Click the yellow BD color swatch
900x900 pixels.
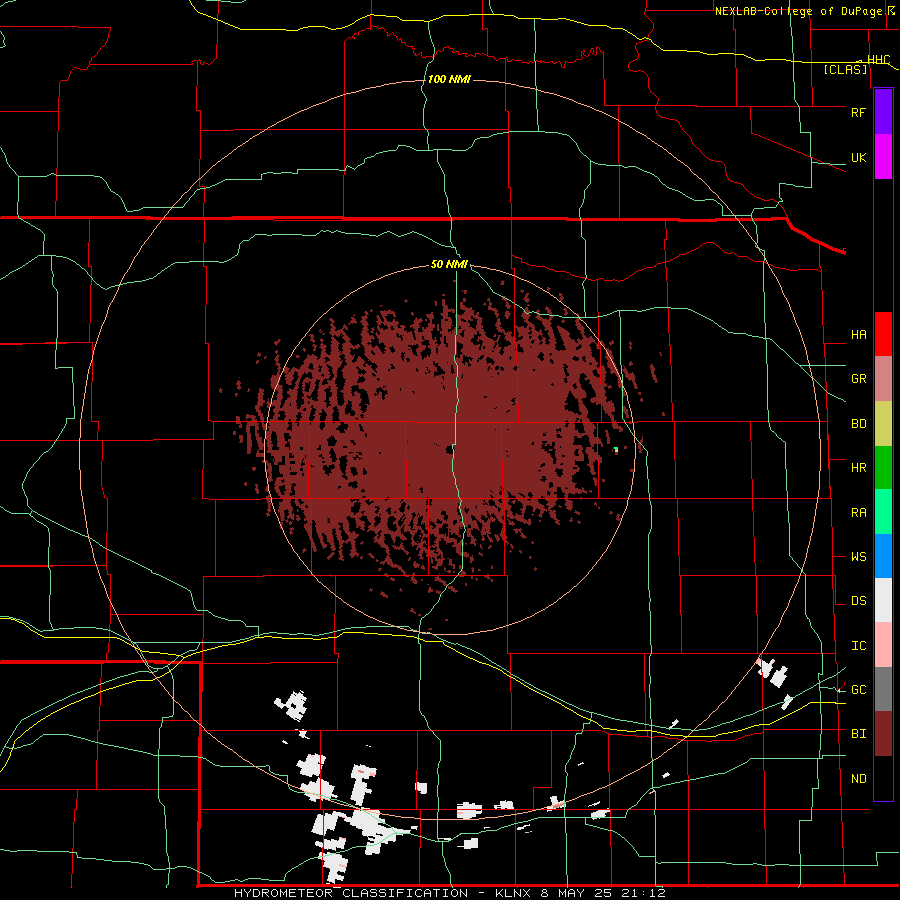tap(883, 423)
